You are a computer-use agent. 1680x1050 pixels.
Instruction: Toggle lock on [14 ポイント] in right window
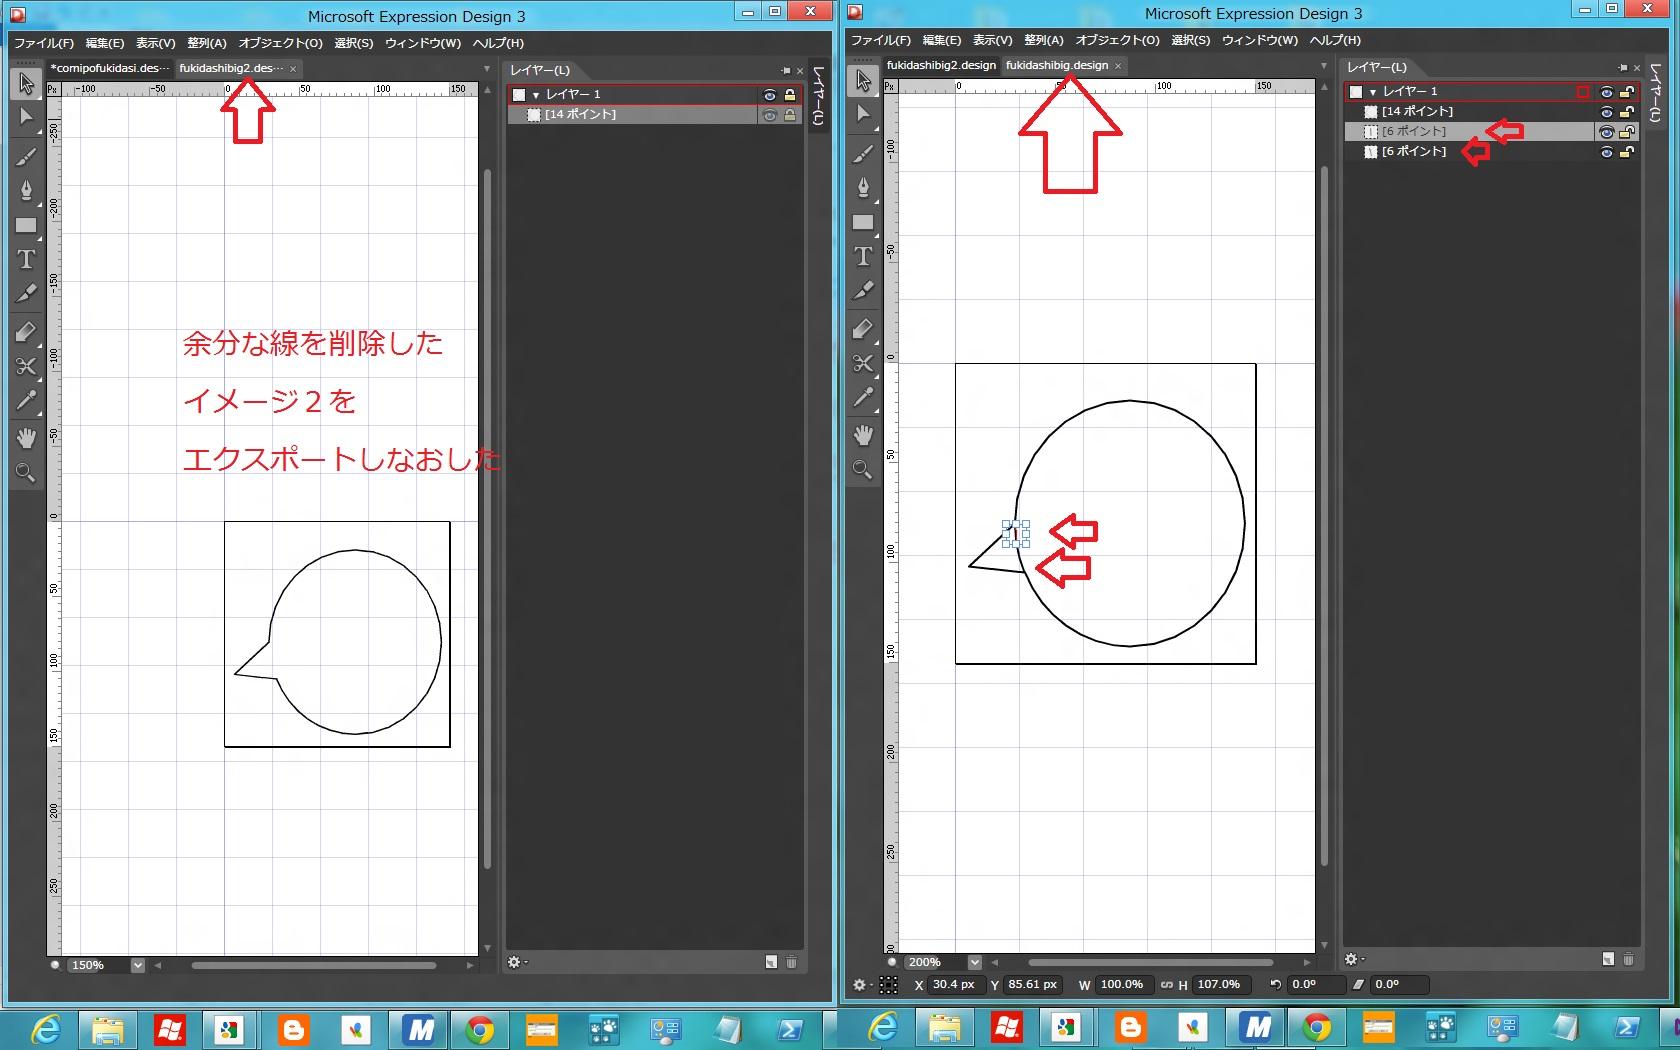[1627, 112]
